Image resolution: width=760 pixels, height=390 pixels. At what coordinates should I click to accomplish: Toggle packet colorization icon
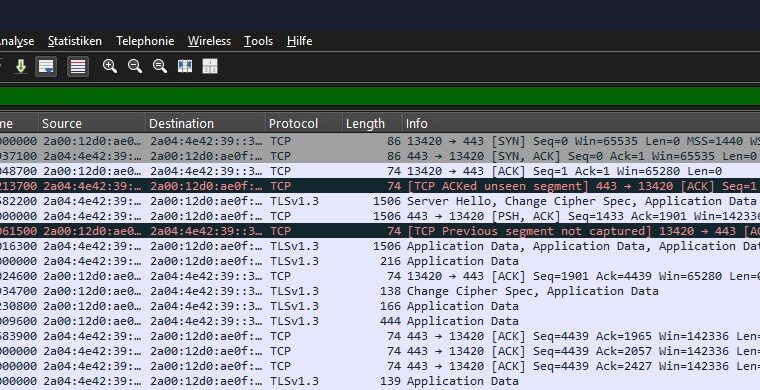point(78,66)
